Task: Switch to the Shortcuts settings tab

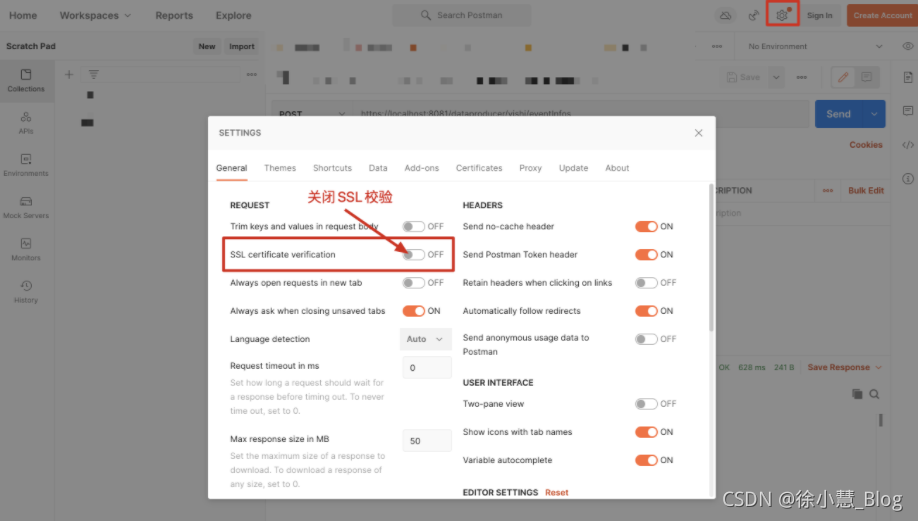Action: [x=332, y=168]
